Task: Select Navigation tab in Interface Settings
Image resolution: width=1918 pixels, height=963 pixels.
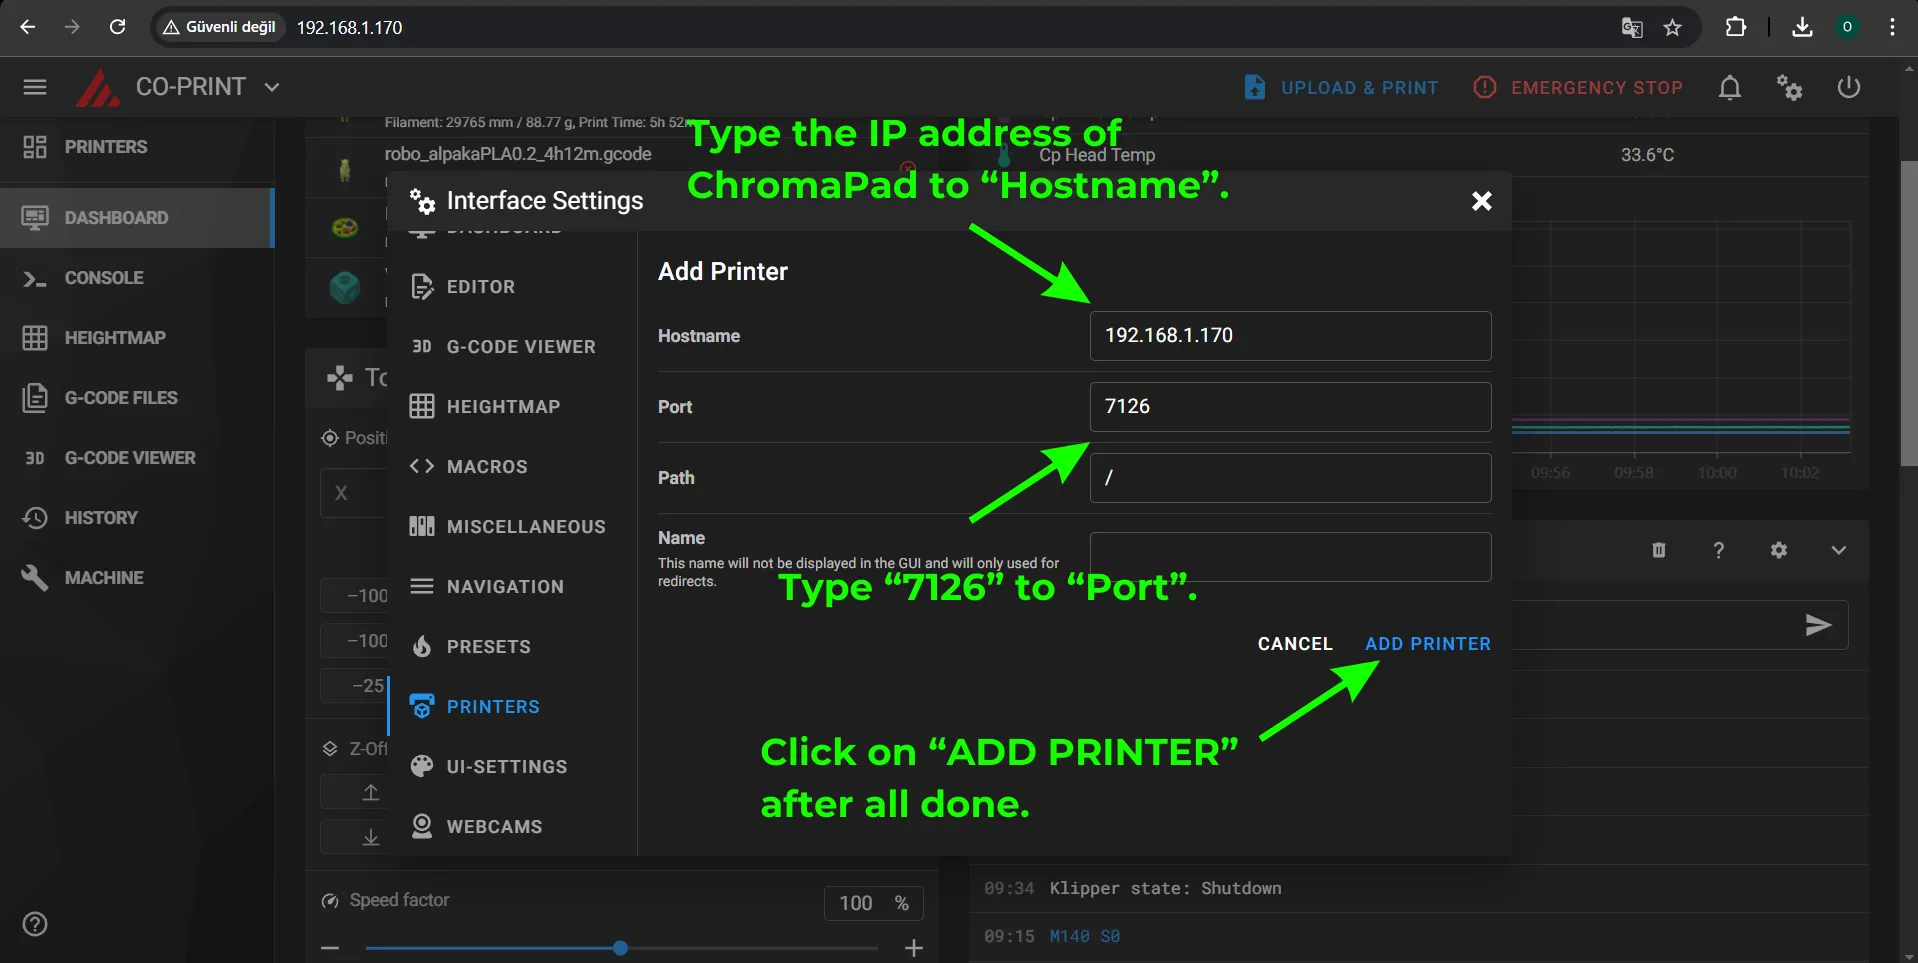Action: click(512, 587)
